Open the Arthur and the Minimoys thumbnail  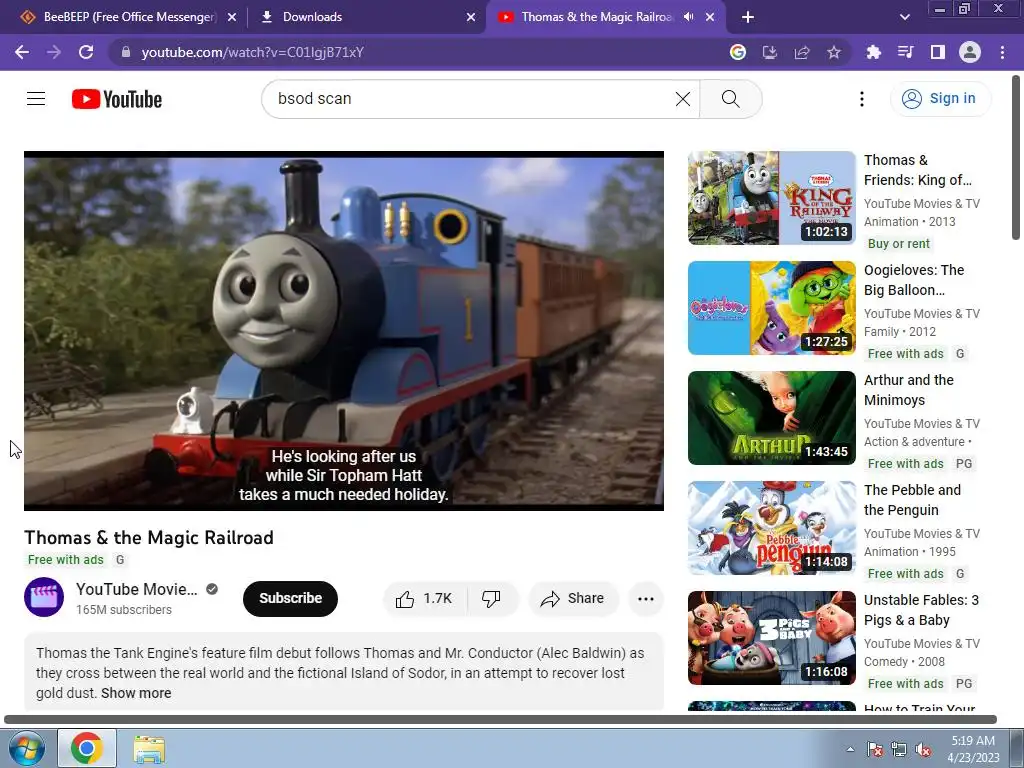[x=771, y=418]
